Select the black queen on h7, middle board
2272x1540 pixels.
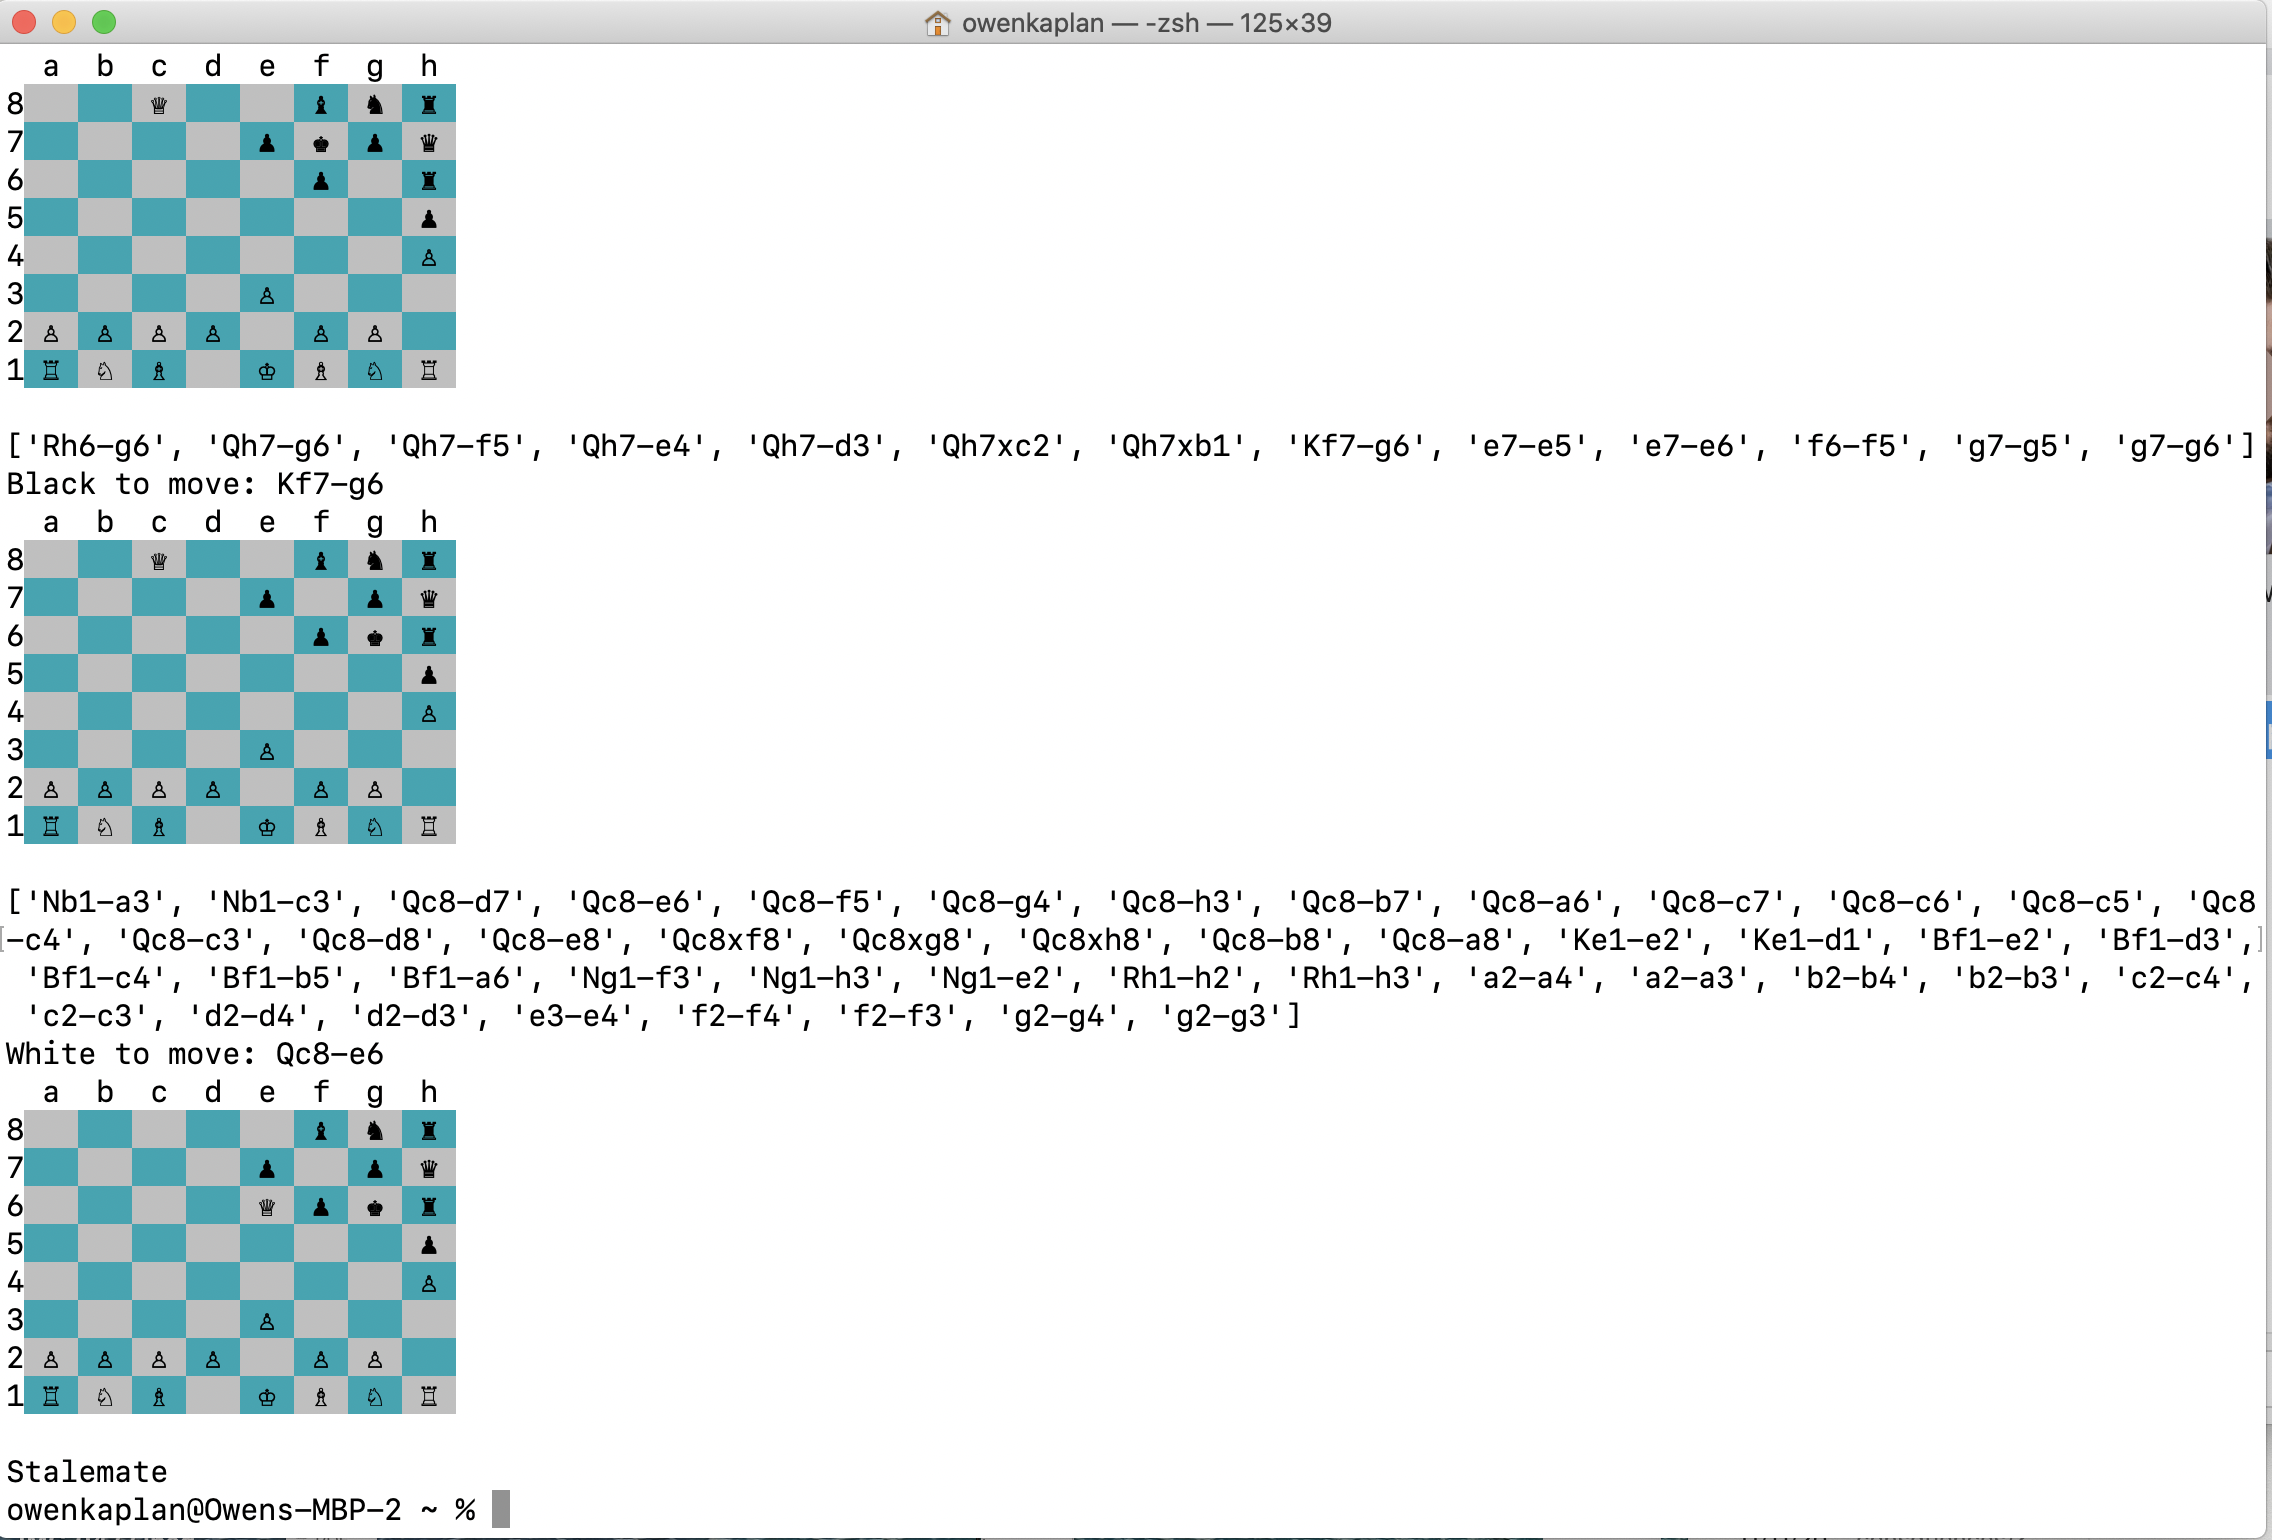click(x=429, y=599)
